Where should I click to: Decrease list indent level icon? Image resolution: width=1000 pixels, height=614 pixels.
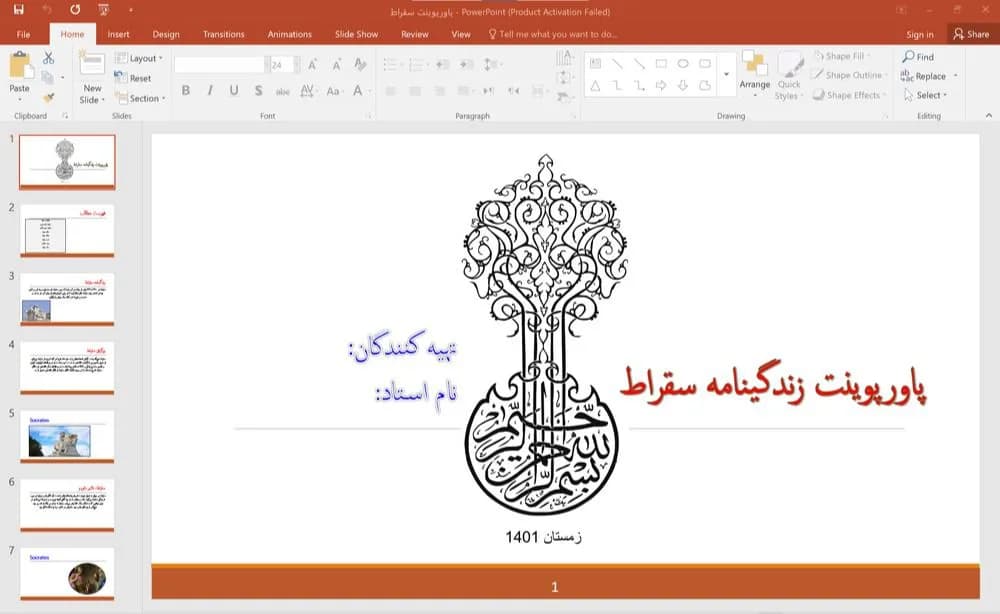pos(443,64)
